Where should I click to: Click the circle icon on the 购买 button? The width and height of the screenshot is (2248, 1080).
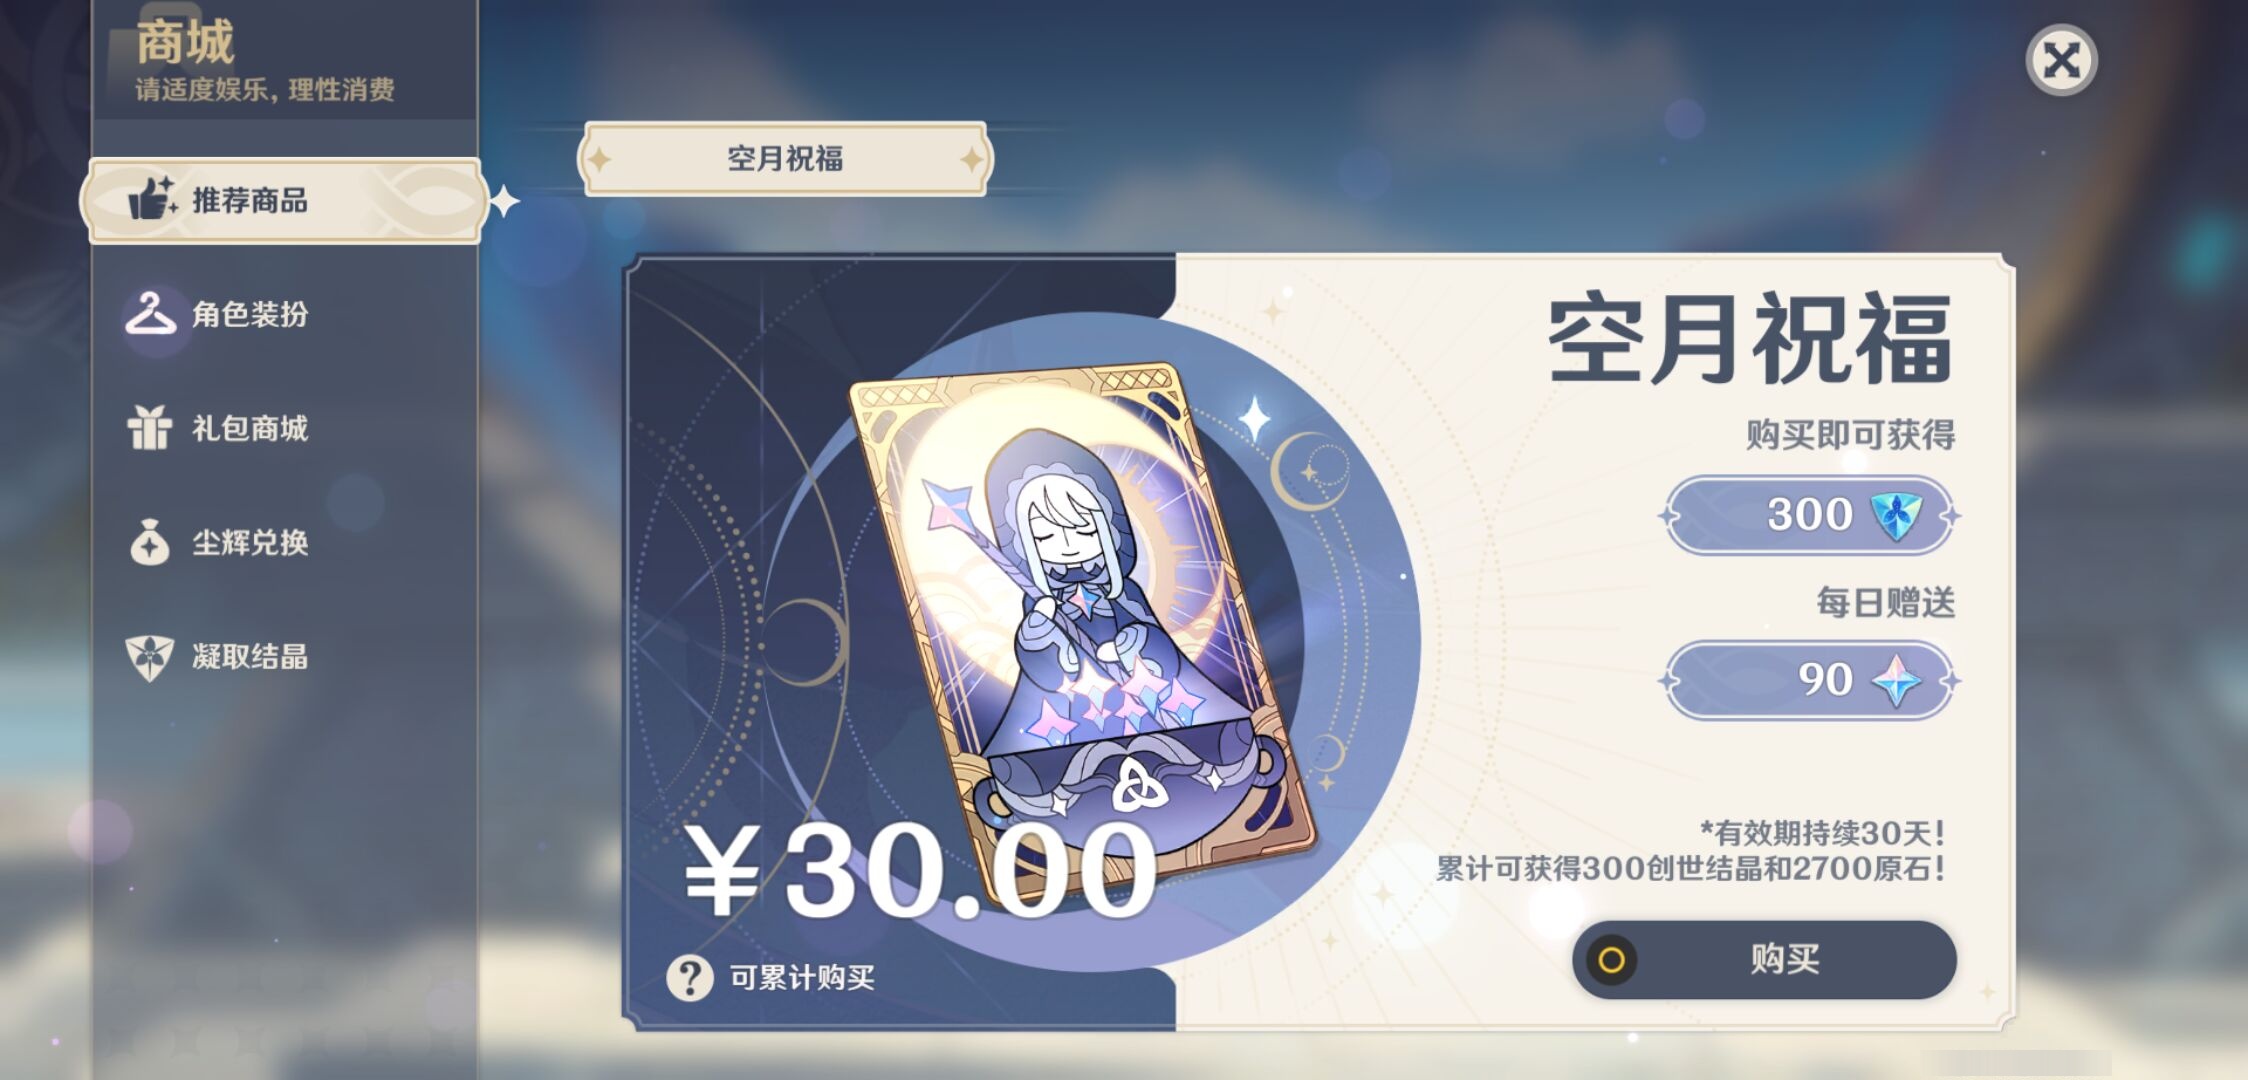coord(1611,960)
